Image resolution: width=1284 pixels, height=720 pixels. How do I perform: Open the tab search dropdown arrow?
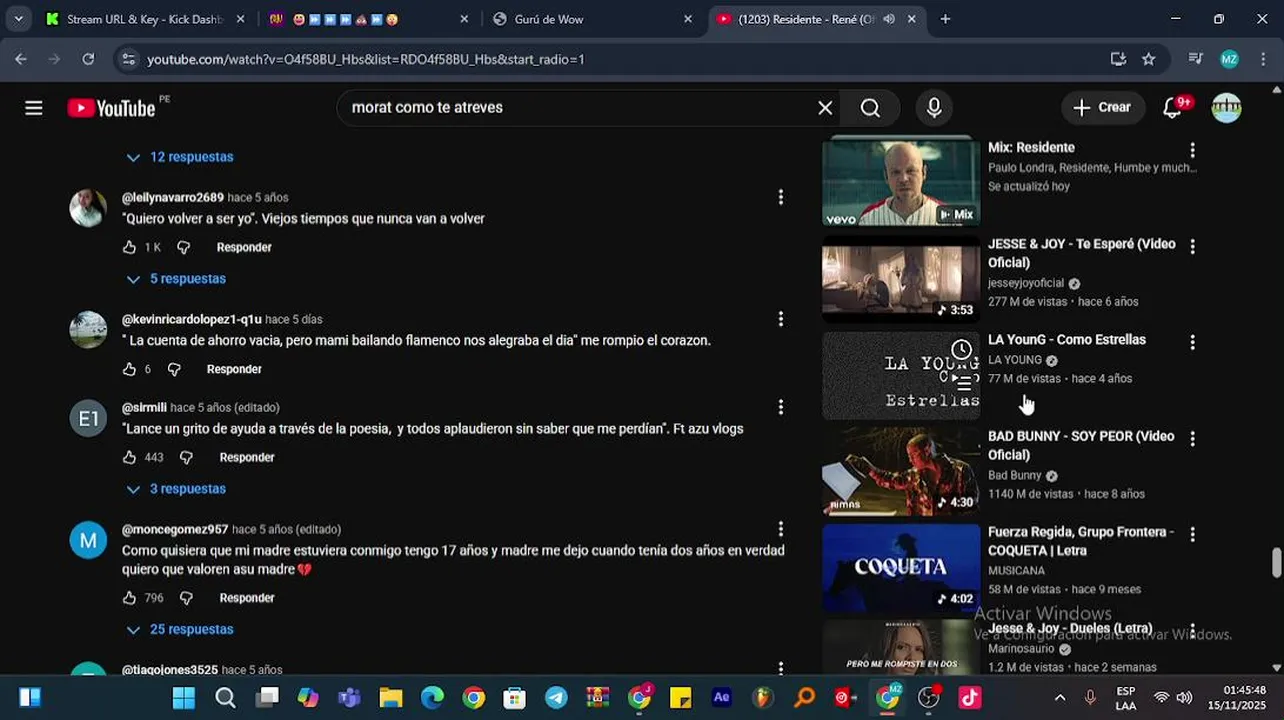[18, 19]
